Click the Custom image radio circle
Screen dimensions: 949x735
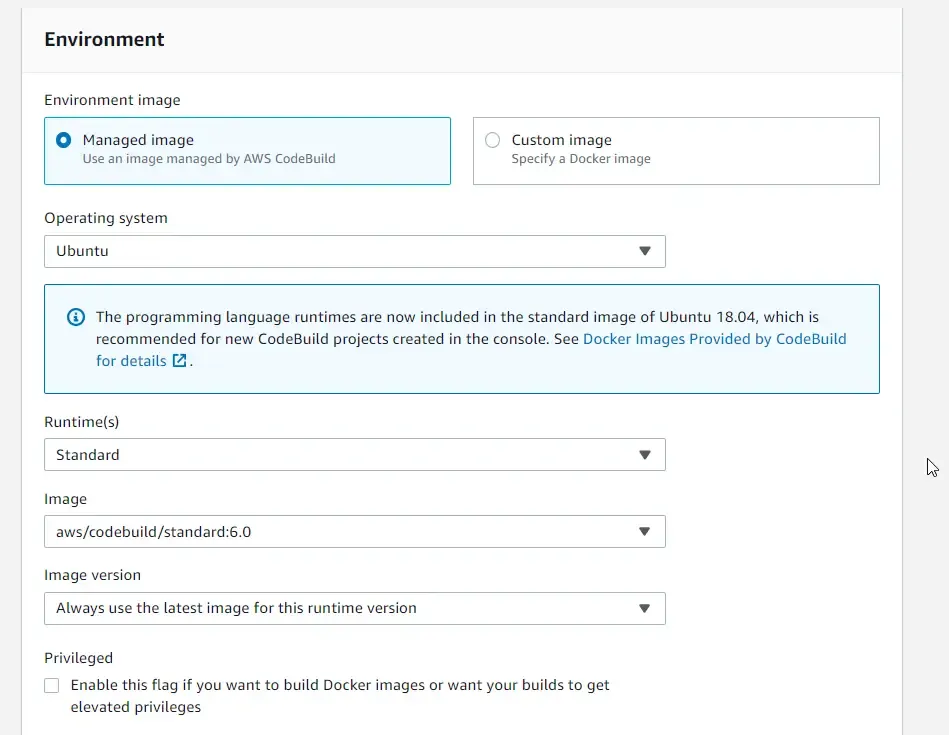[x=492, y=140]
